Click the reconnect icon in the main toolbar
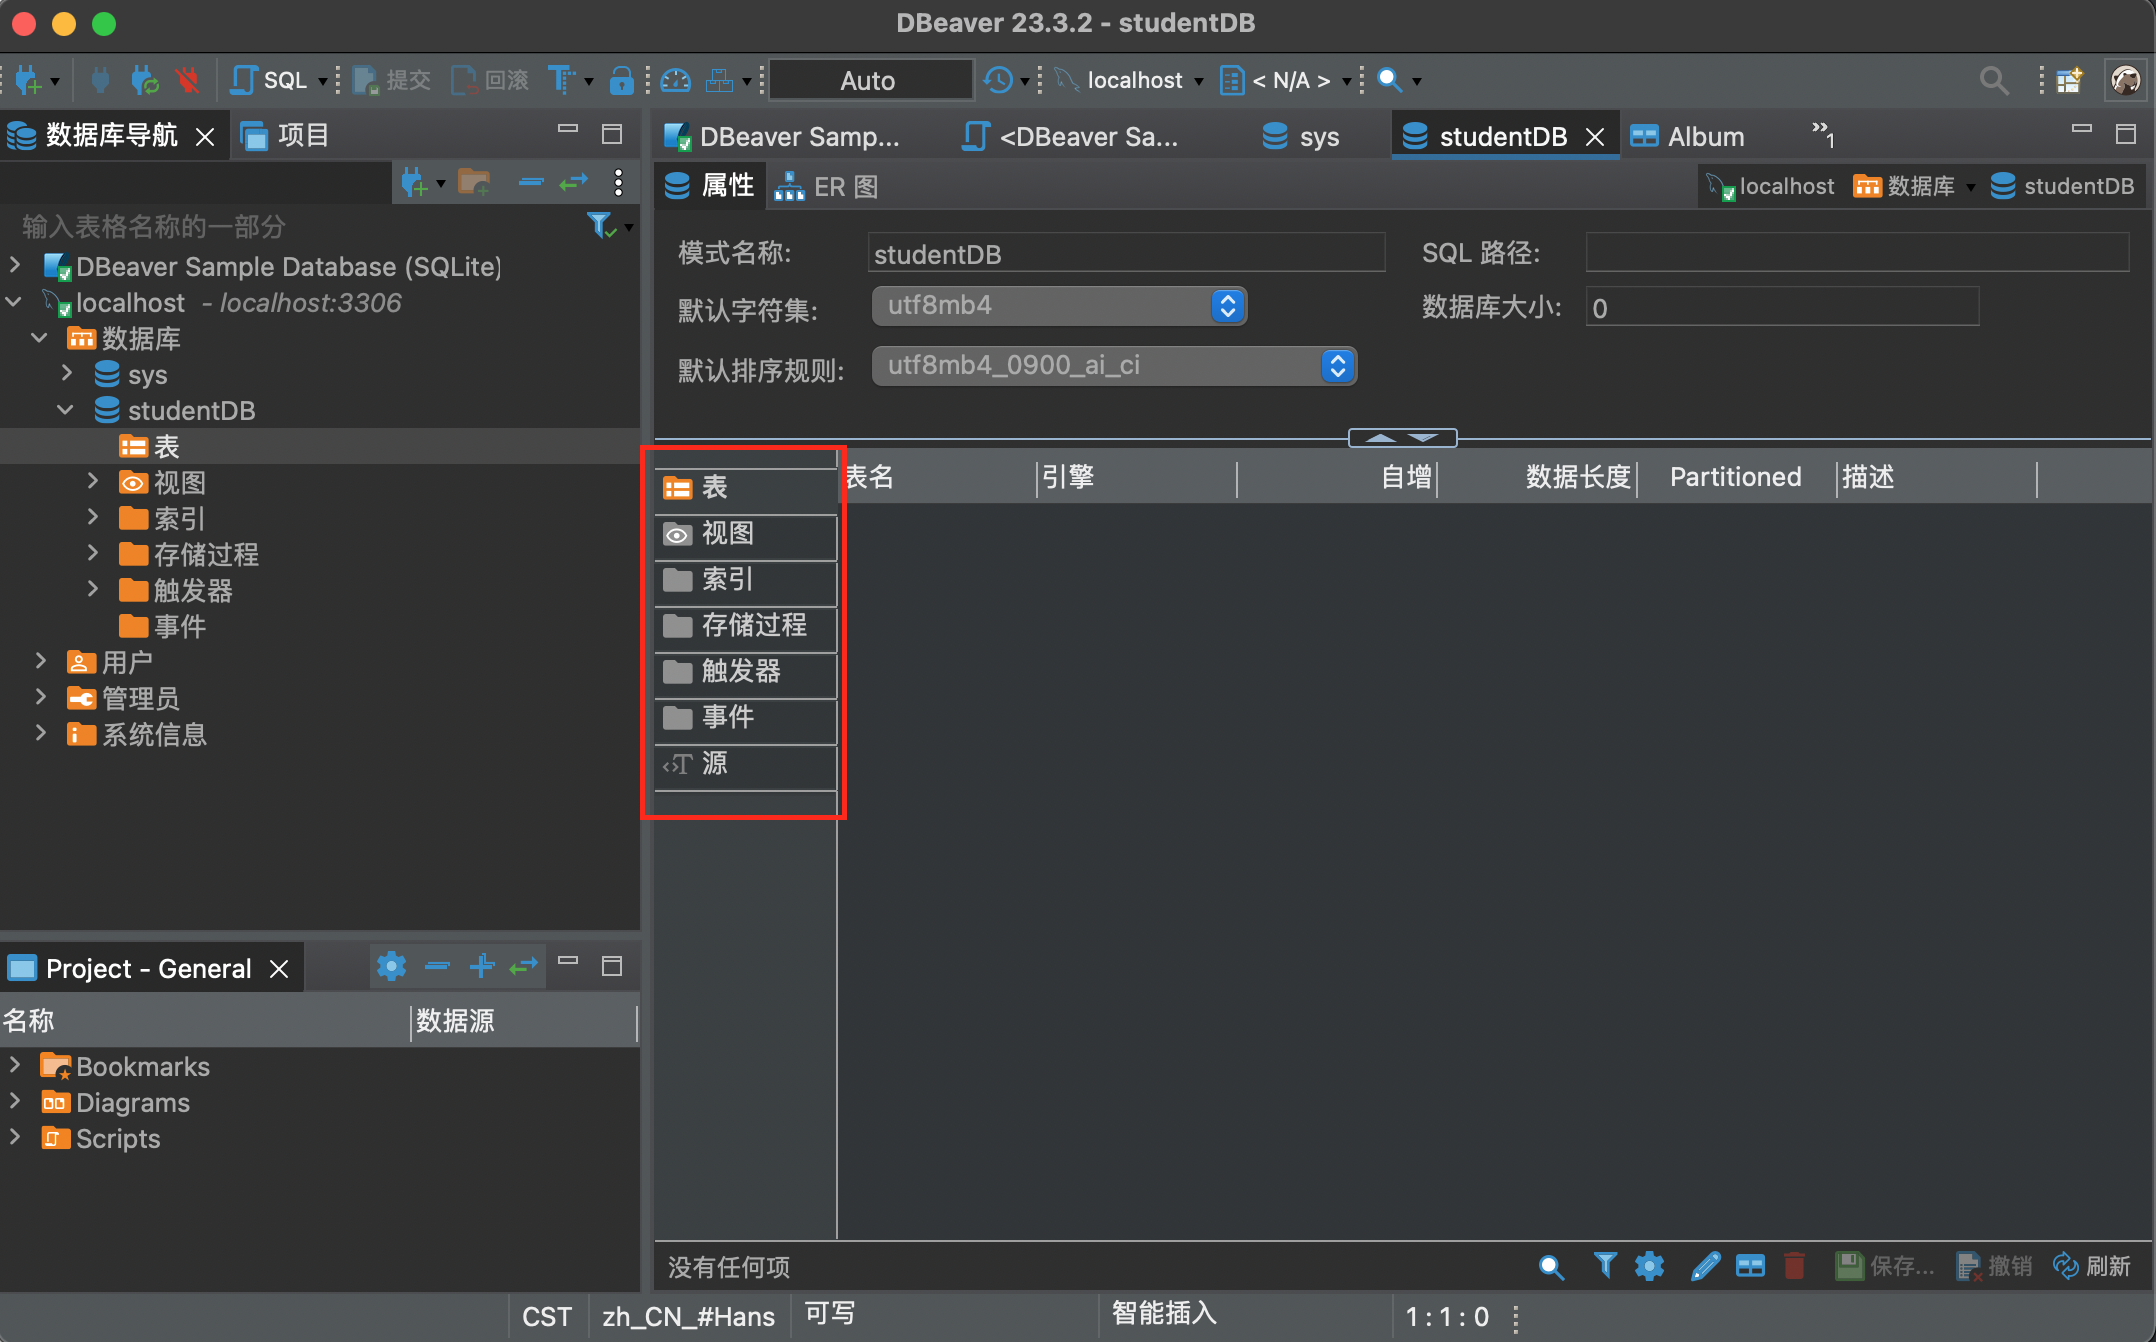This screenshot has height=1342, width=2156. (x=145, y=80)
